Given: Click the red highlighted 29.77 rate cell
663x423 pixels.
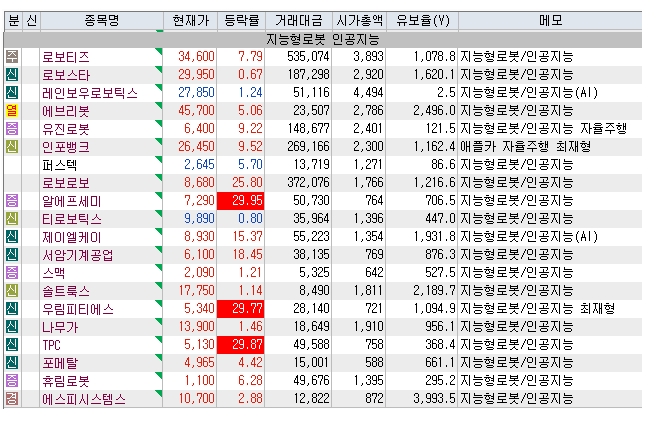Looking at the screenshot, I should [x=241, y=308].
